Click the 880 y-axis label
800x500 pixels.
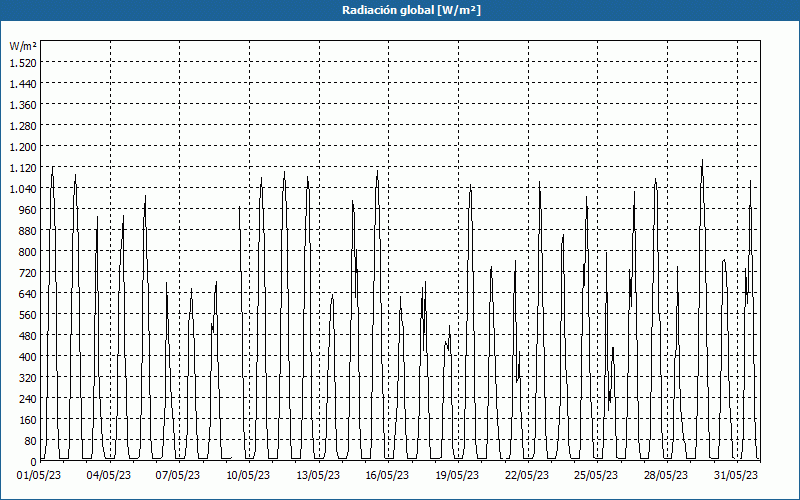[x=28, y=231]
